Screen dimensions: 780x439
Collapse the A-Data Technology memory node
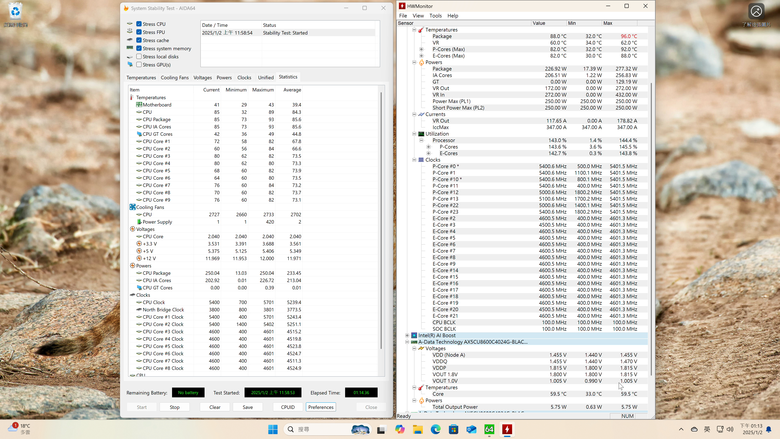(x=407, y=342)
